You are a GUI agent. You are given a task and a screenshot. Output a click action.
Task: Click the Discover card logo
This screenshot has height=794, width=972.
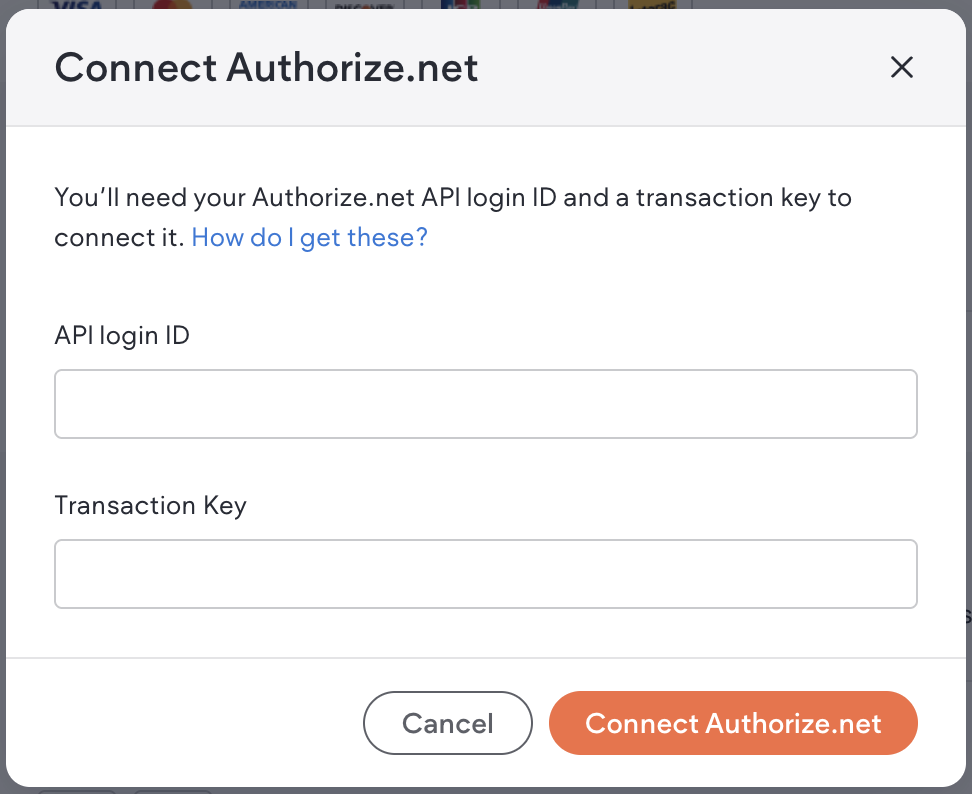tap(362, 5)
